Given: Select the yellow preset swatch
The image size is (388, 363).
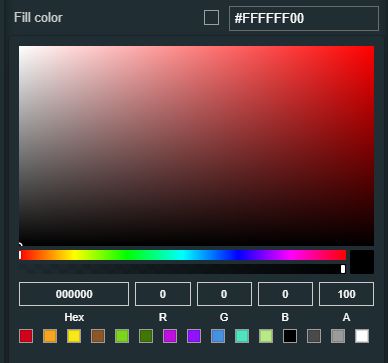Looking at the screenshot, I should 74,336.
